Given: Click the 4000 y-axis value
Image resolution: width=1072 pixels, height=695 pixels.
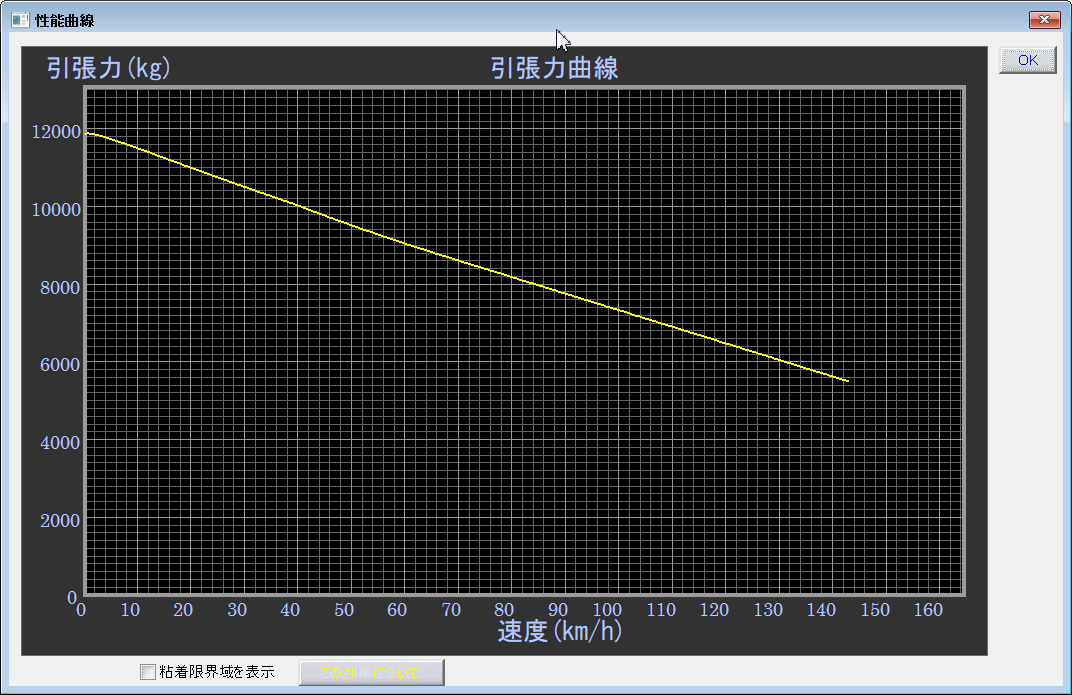Looking at the screenshot, I should click(60, 443).
